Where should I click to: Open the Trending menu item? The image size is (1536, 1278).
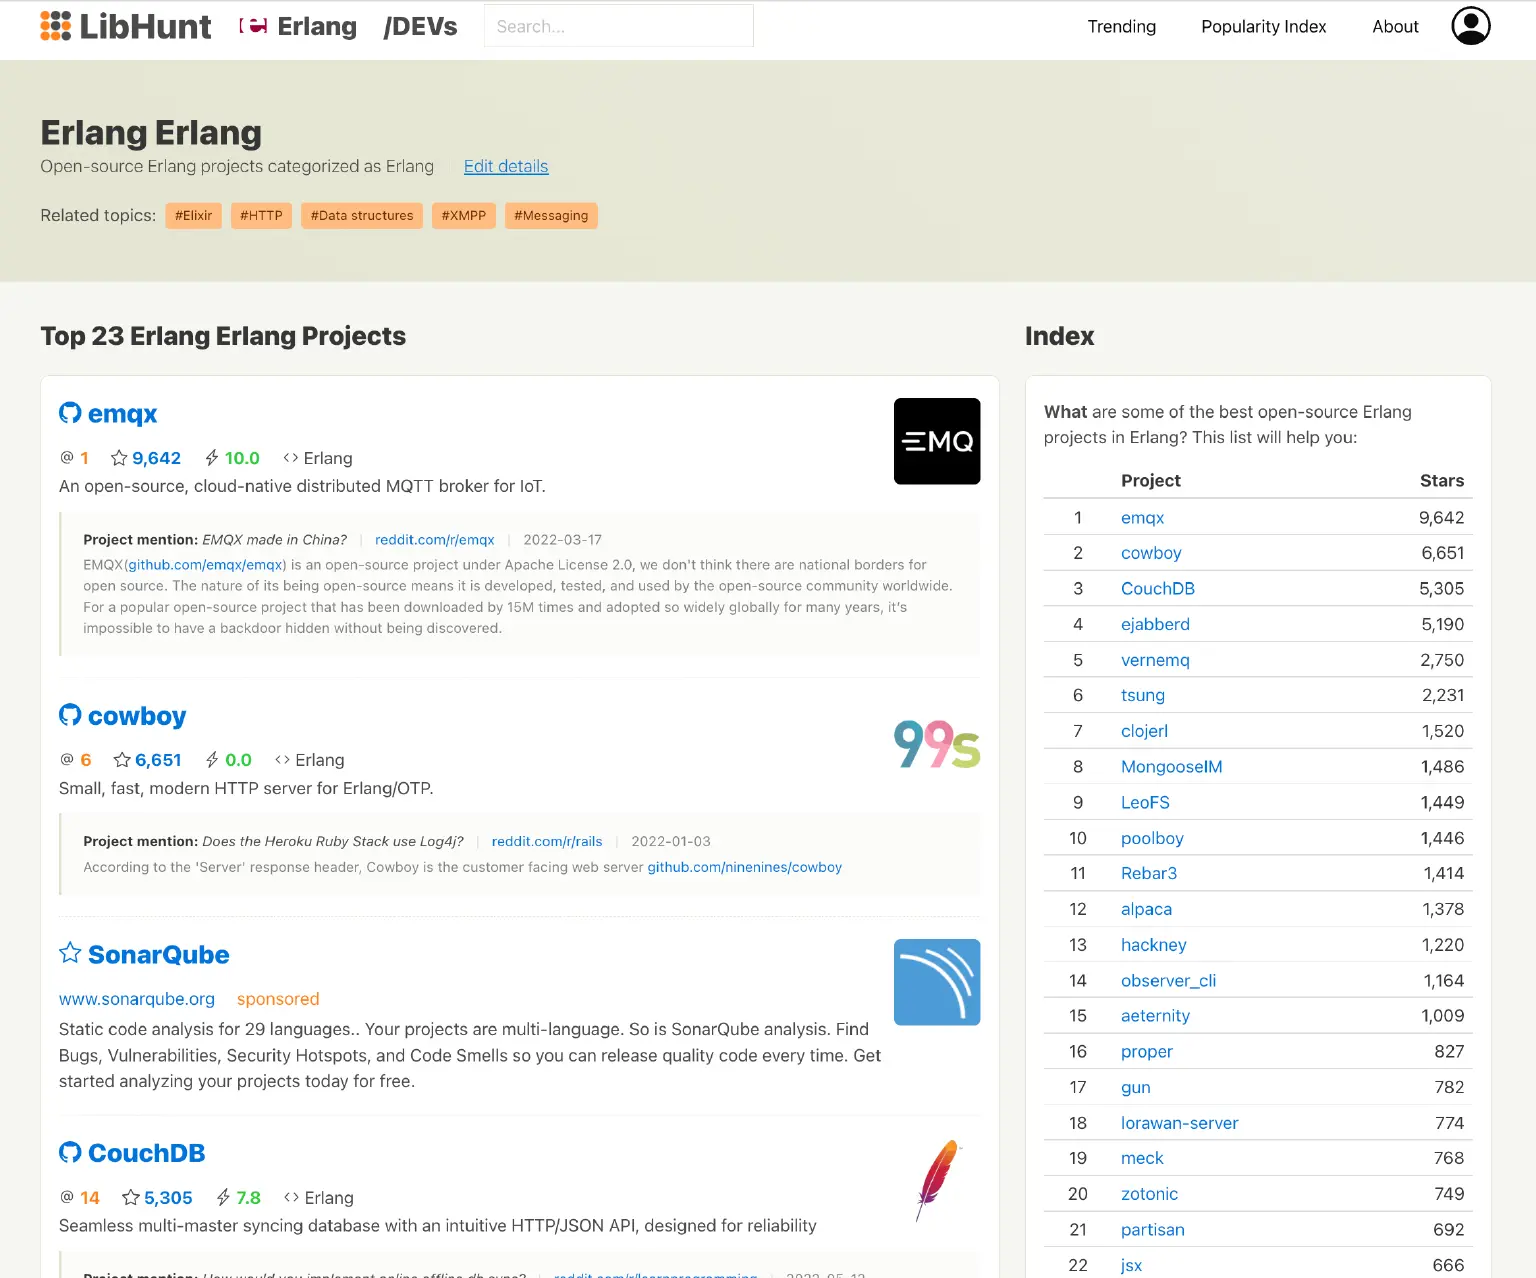[x=1121, y=26]
